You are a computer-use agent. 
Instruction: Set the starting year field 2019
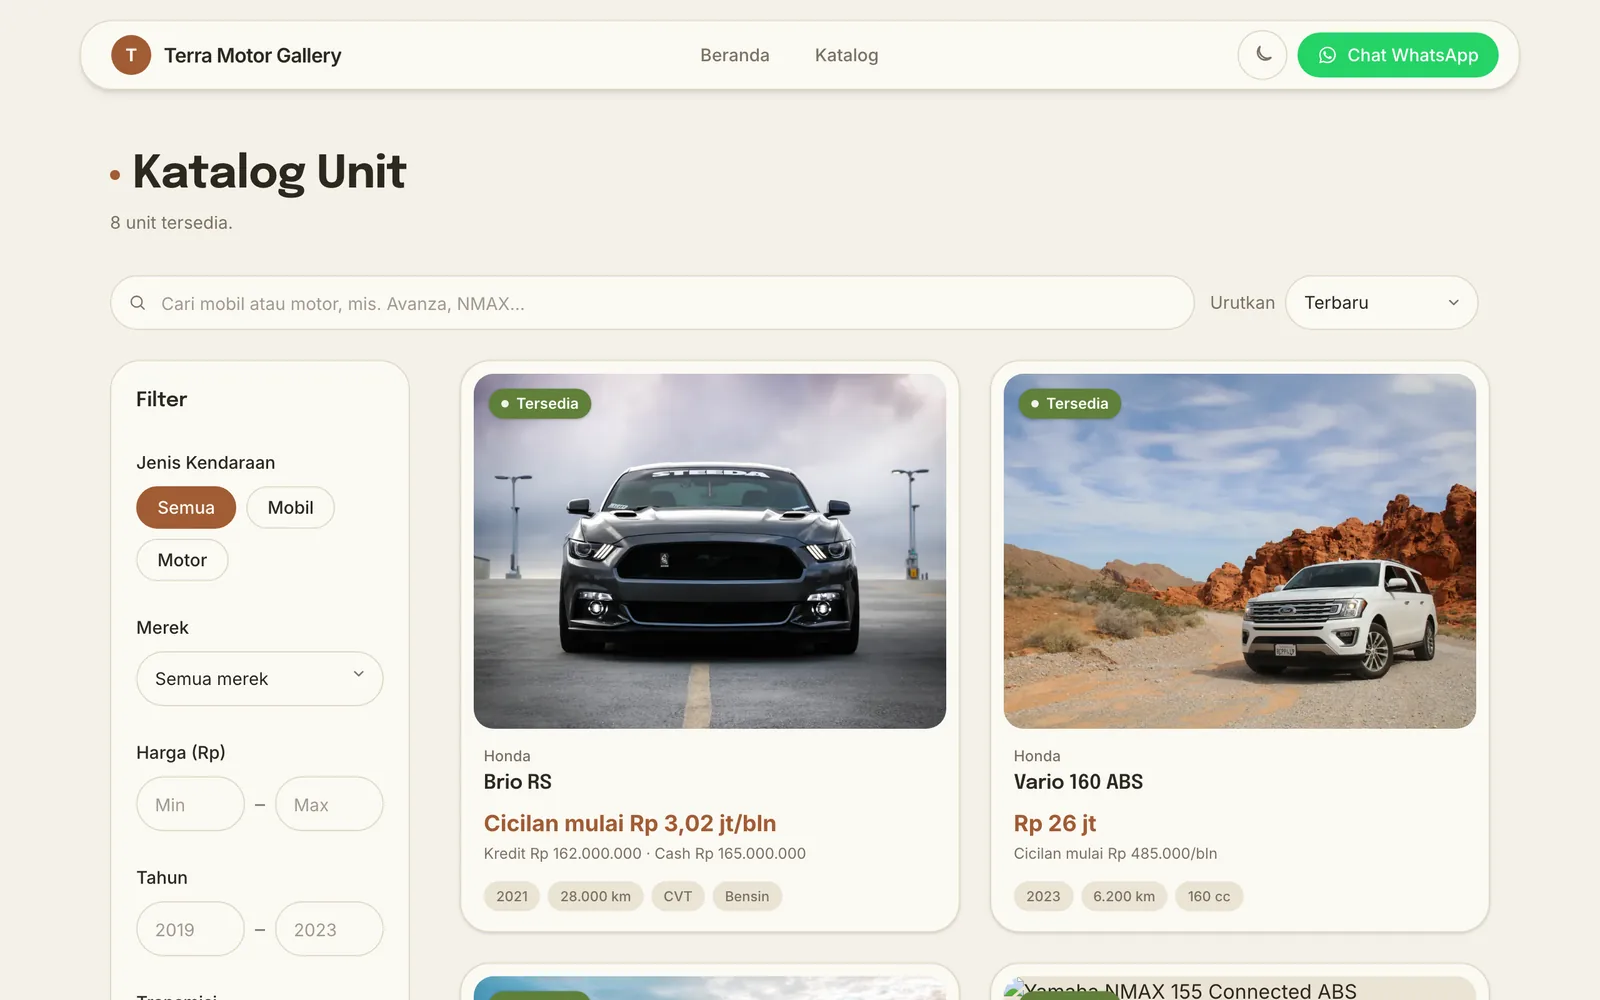coord(190,929)
